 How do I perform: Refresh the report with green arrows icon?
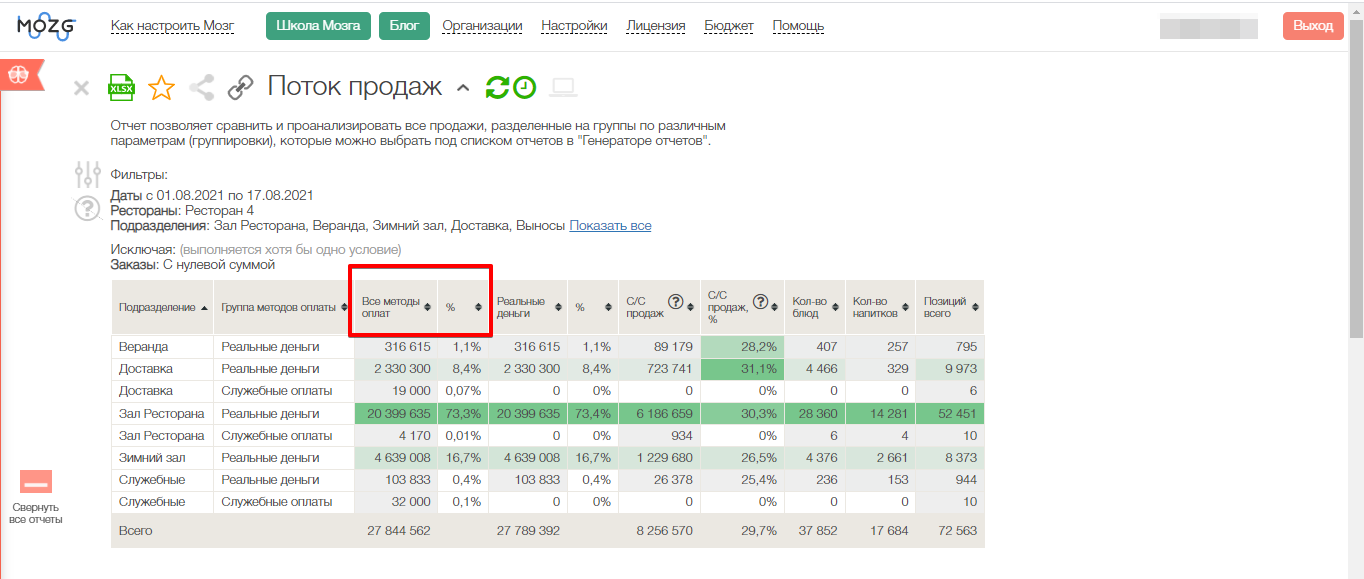[x=497, y=88]
